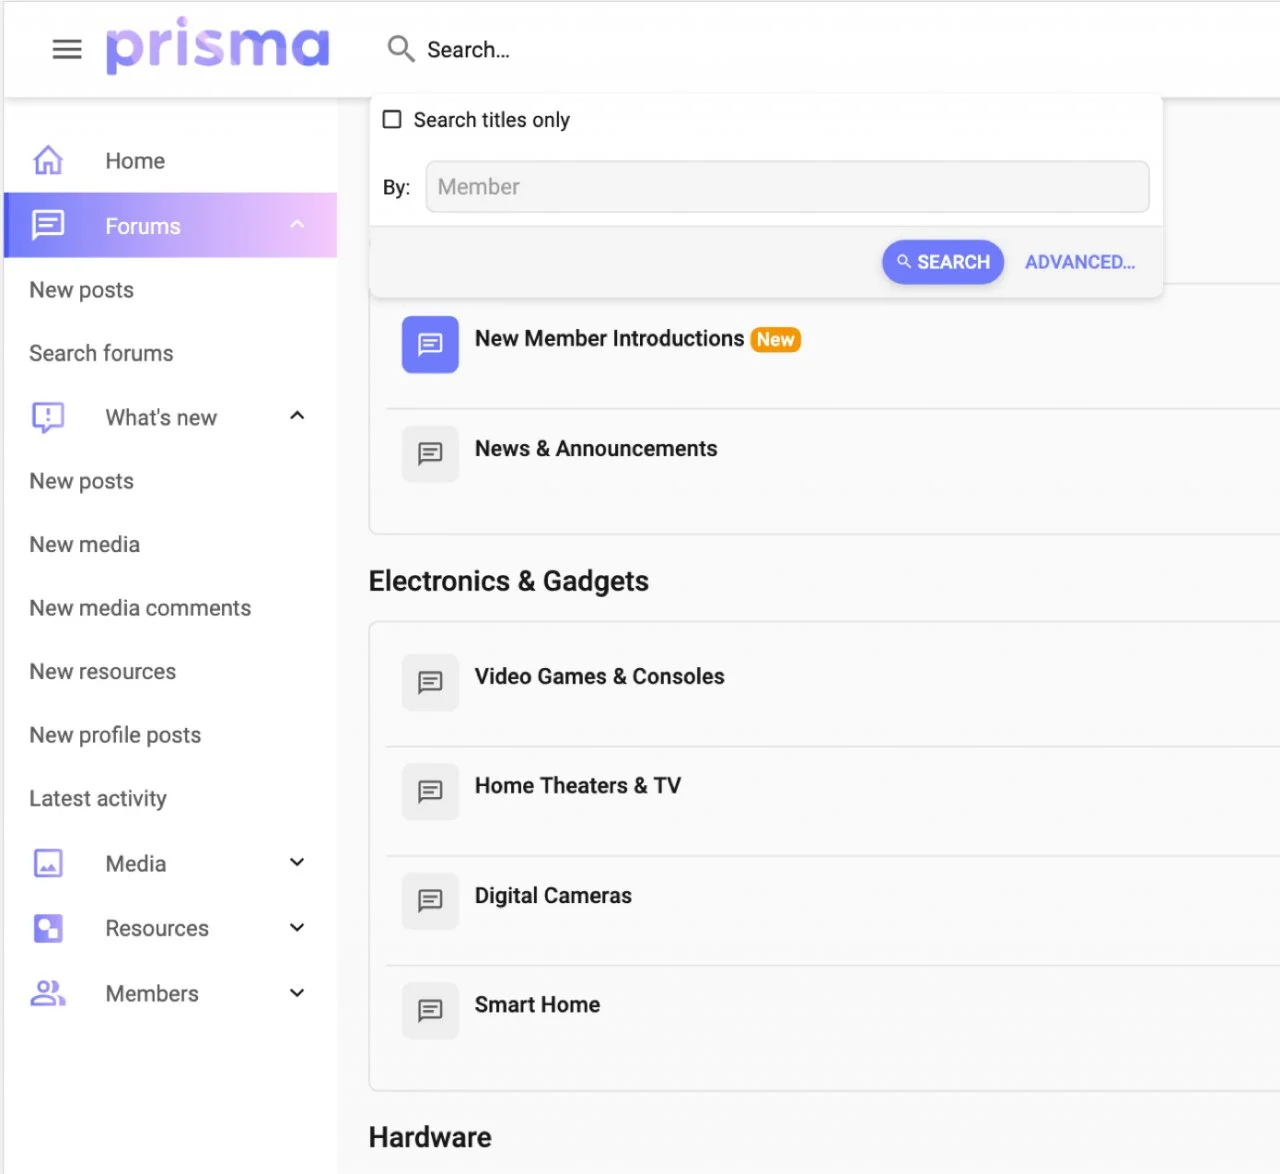Open the ADVANCED... search link

coord(1079,262)
